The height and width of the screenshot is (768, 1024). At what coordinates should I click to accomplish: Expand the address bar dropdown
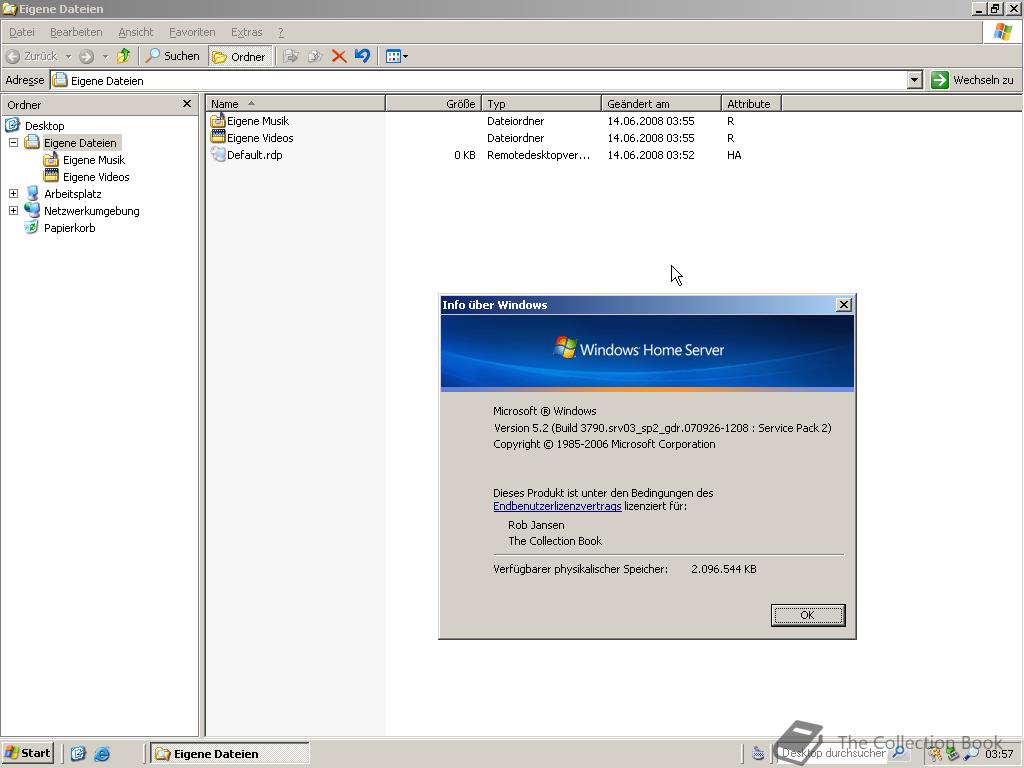914,80
